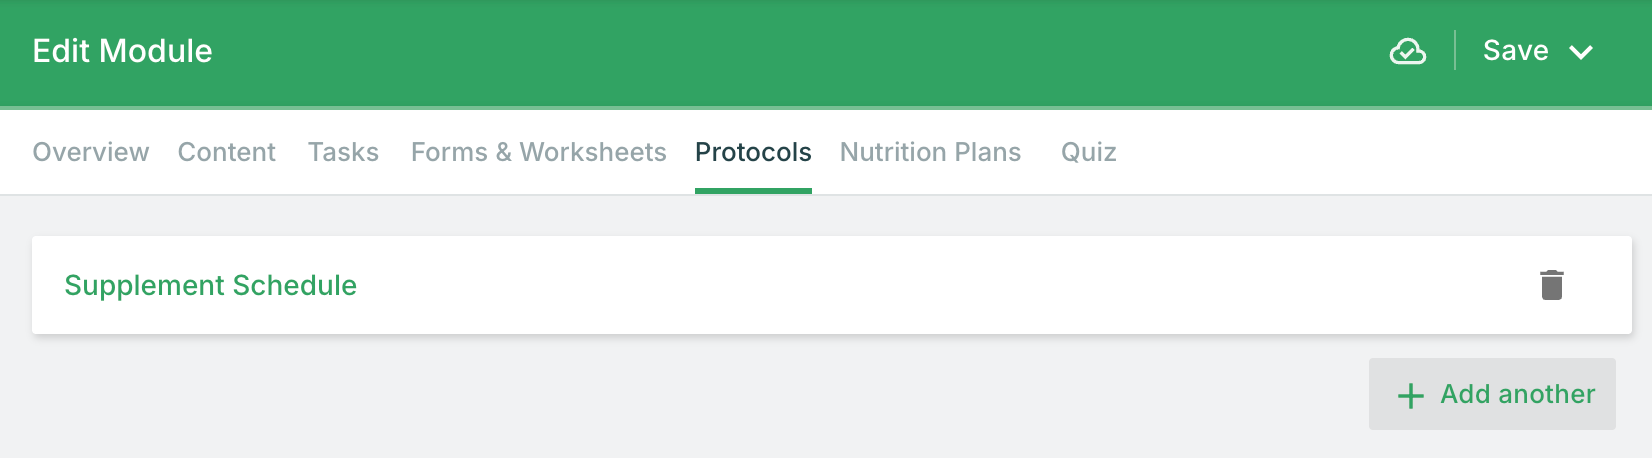Select the Forms & Worksheets tab
The image size is (1652, 458).
click(538, 152)
